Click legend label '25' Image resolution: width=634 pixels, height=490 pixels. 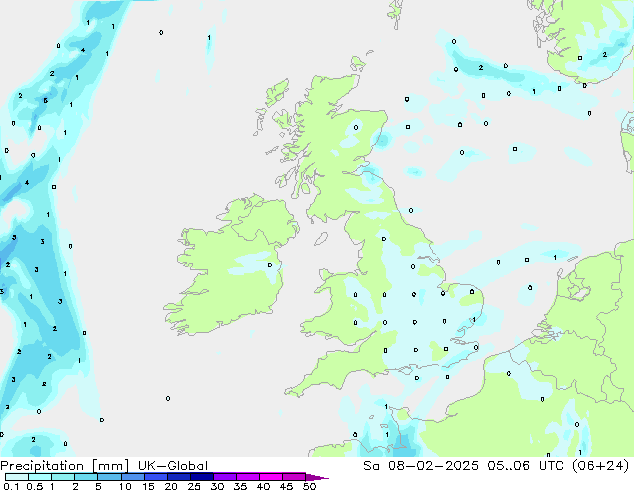coord(194,486)
